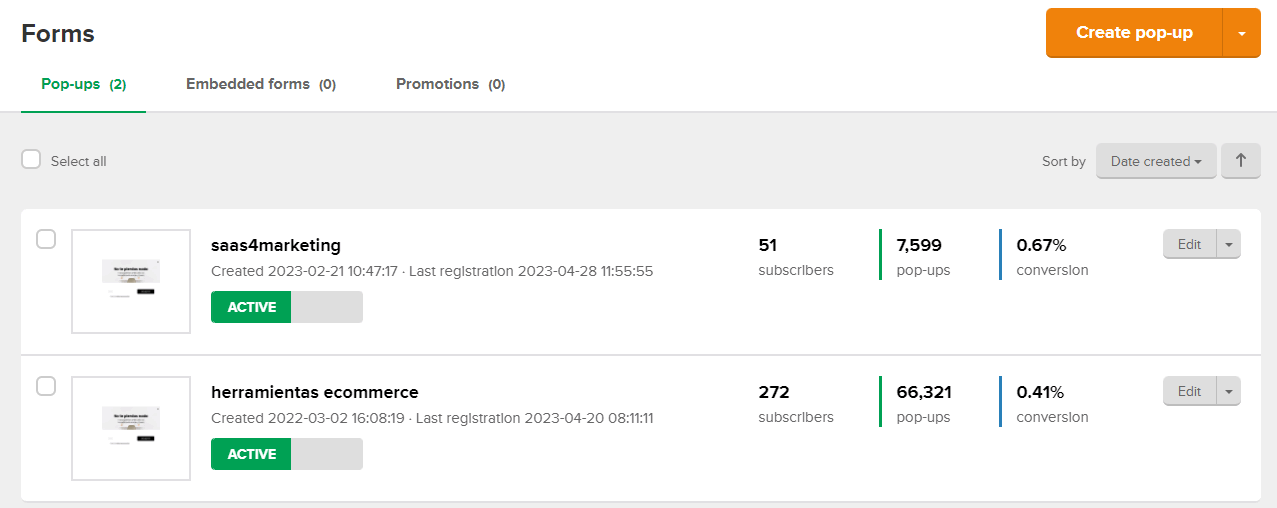
Task: Open the herramientas ecommerce Edit dropdown arrow
Action: point(1228,392)
